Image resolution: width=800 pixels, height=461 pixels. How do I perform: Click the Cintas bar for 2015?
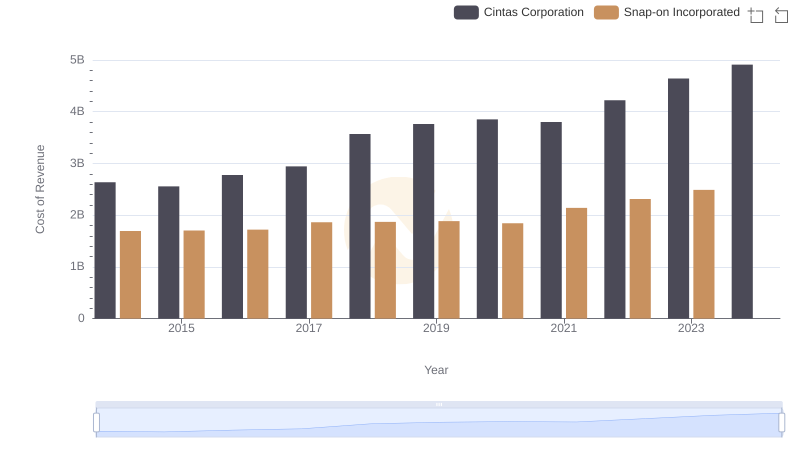[x=168, y=252]
